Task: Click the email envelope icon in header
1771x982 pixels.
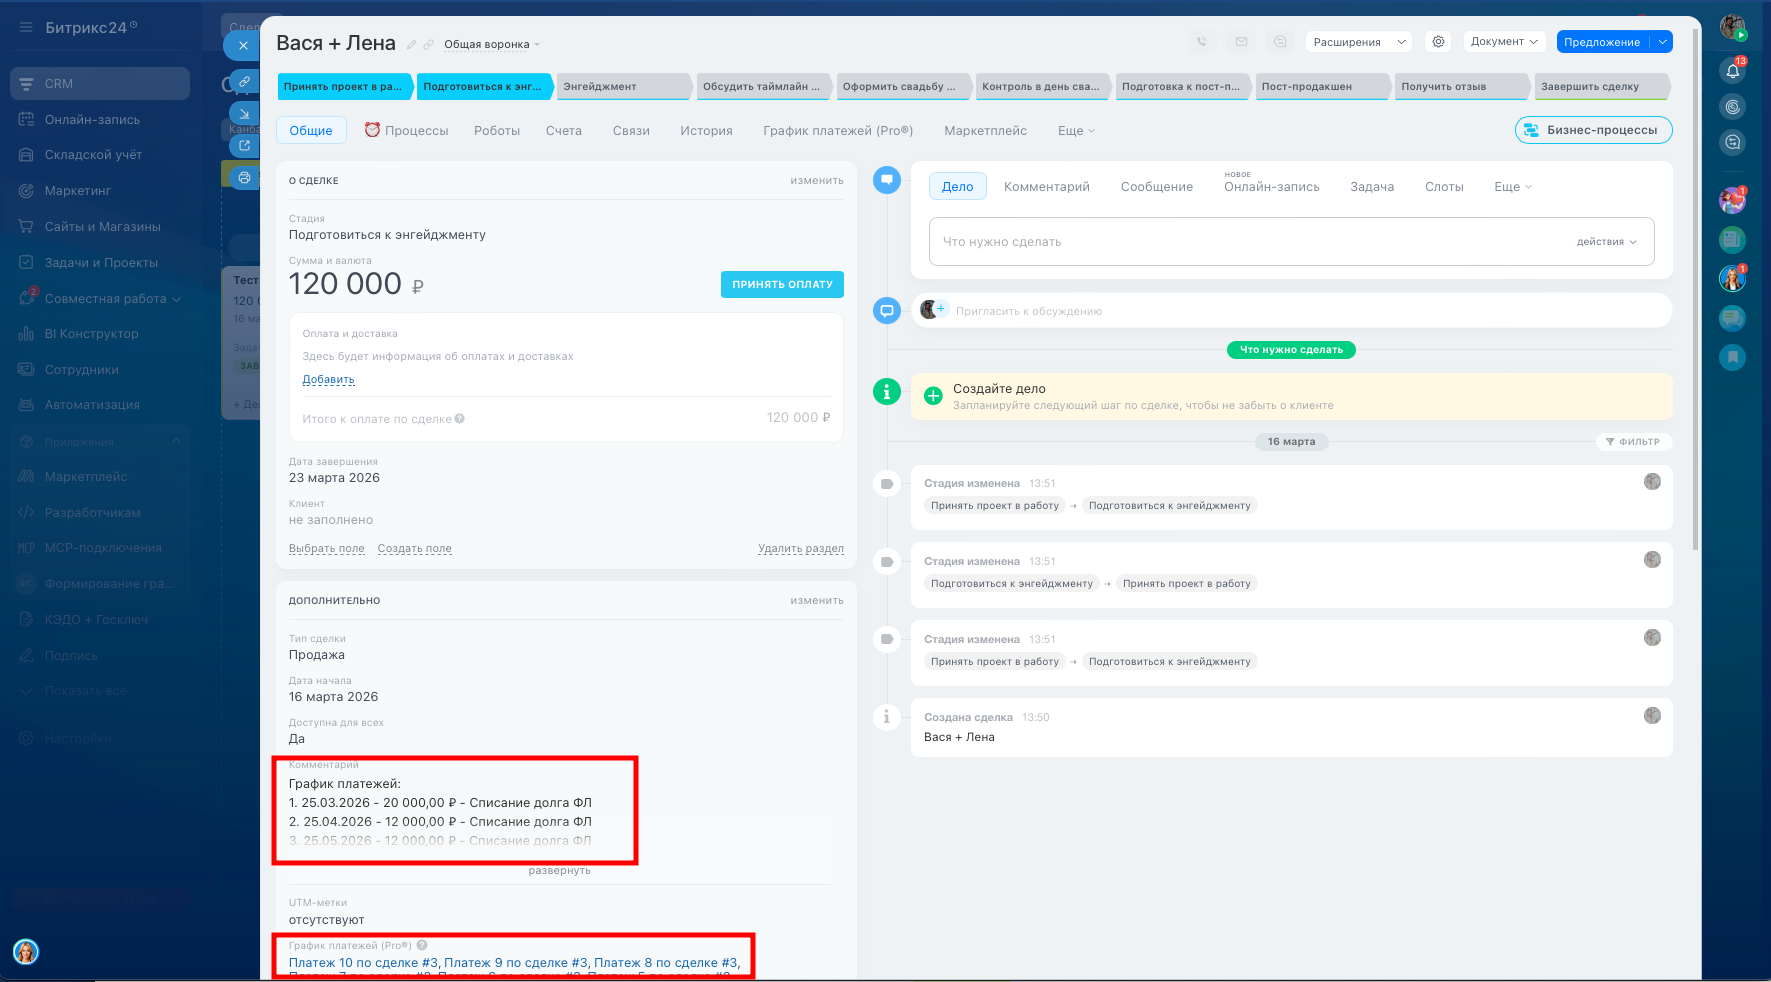Action: [1241, 42]
